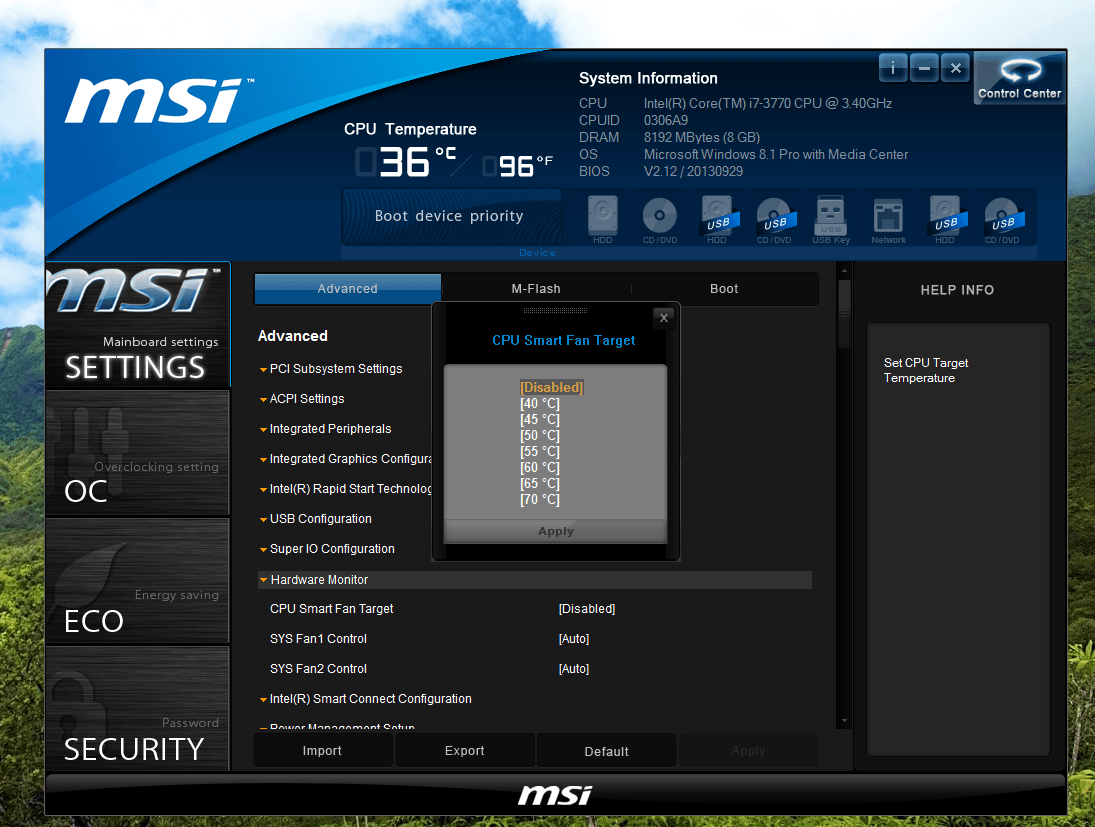Click the USB Key boot device icon
Viewport: 1095px width, 827px height.
[831, 217]
